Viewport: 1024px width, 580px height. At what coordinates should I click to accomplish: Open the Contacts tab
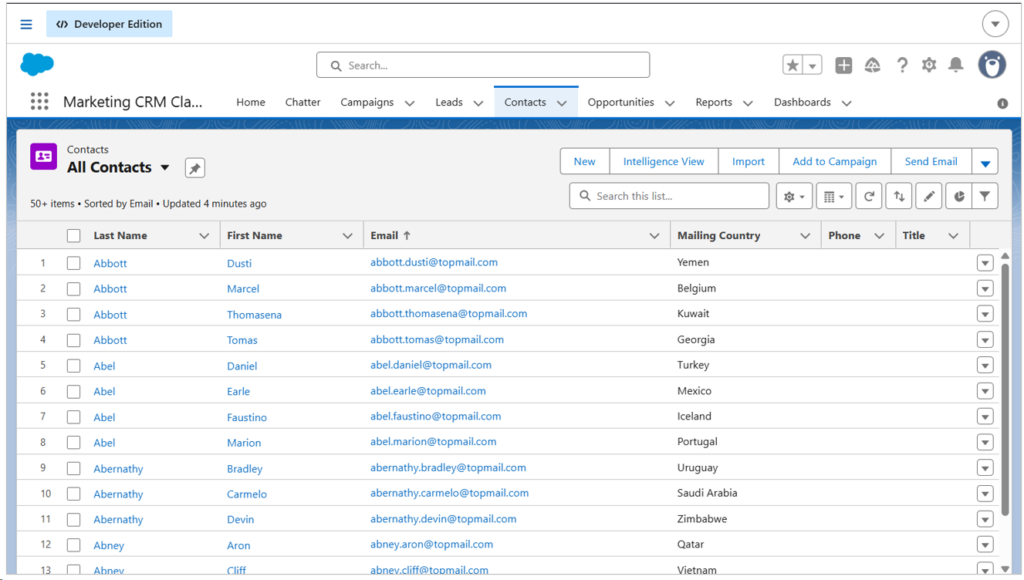pyautogui.click(x=525, y=102)
